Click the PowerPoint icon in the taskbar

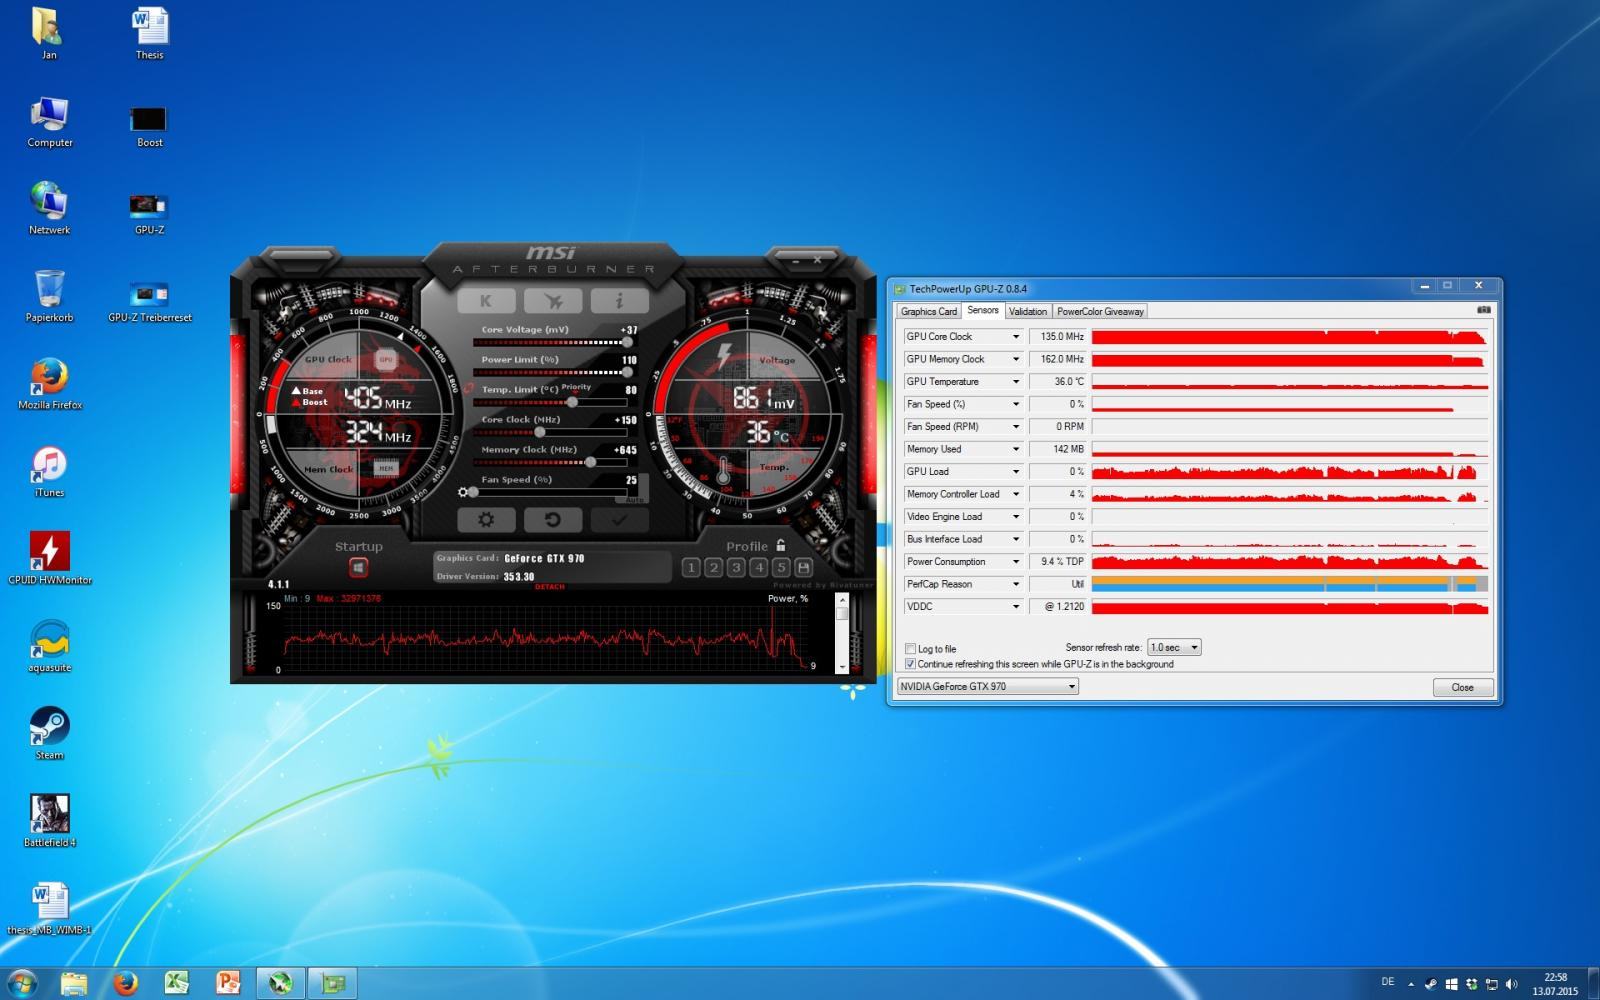pyautogui.click(x=228, y=984)
